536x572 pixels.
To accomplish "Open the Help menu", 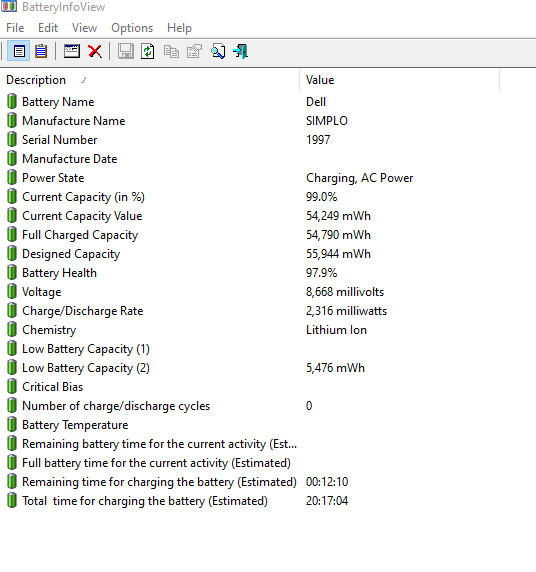I will 179,28.
